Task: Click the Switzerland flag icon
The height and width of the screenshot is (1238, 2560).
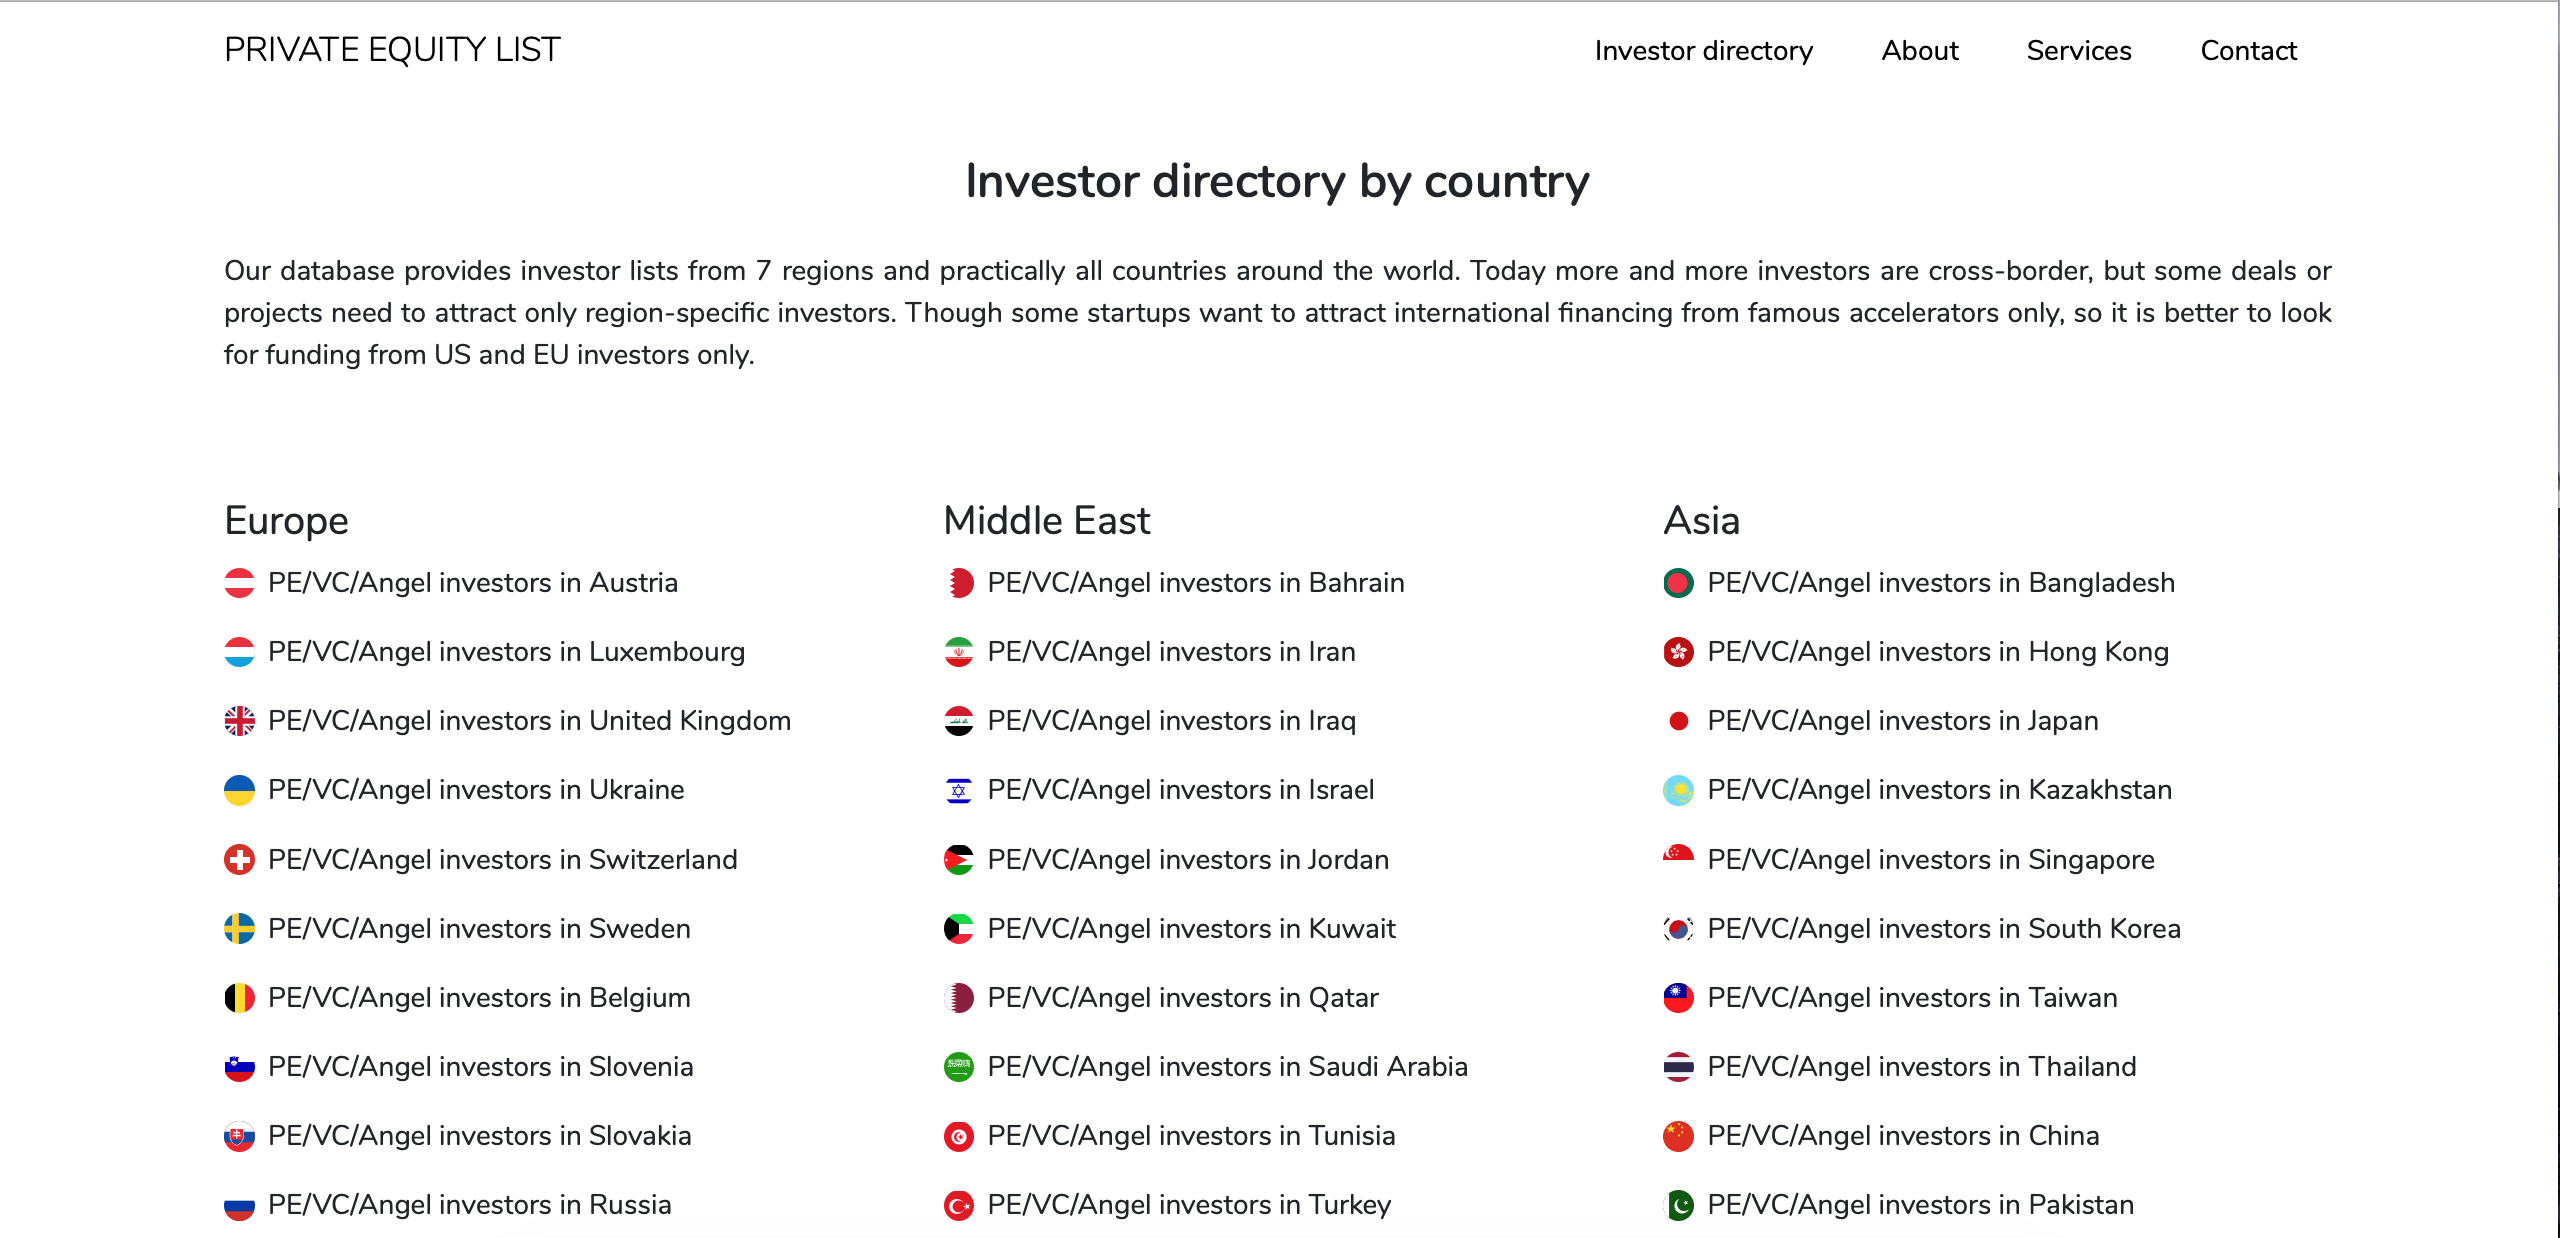Action: coord(241,859)
